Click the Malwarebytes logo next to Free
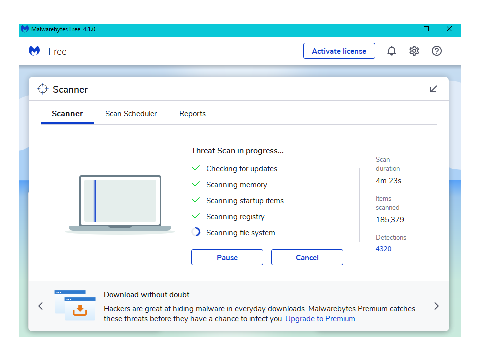480x360 pixels. pyautogui.click(x=34, y=51)
